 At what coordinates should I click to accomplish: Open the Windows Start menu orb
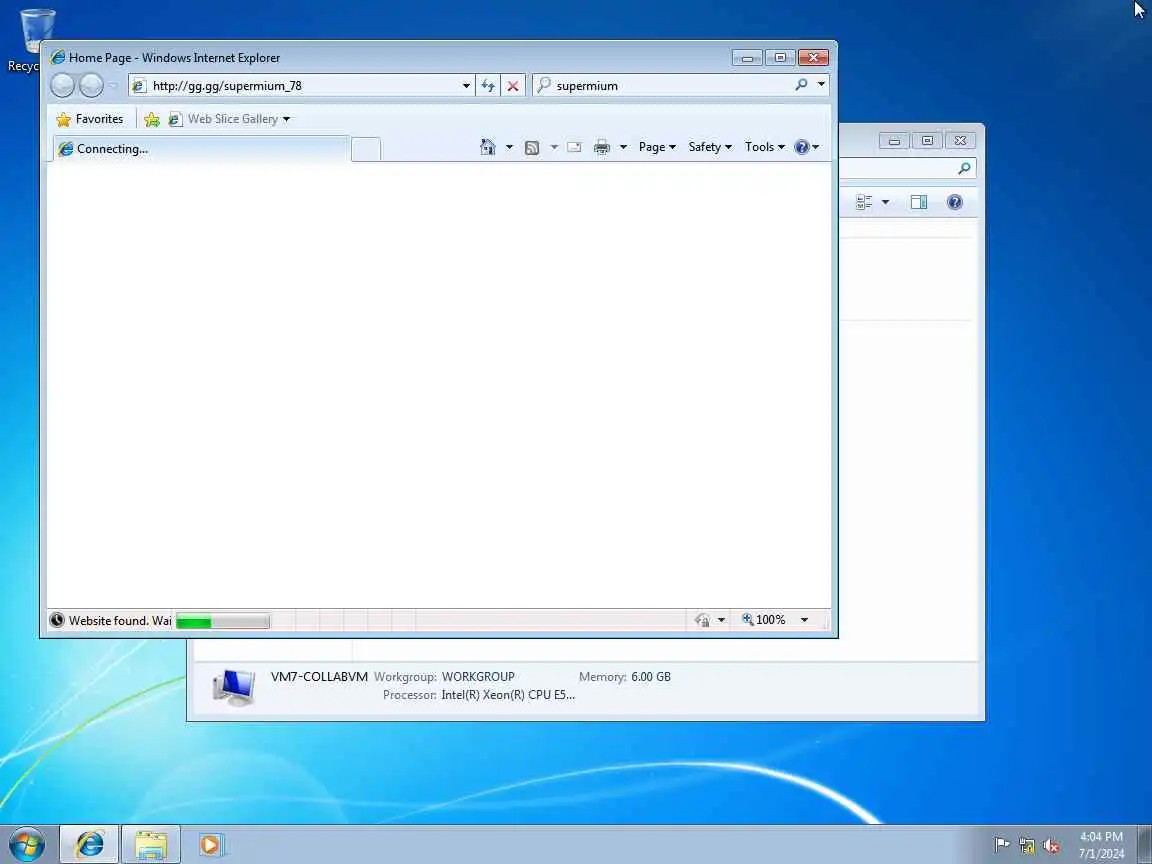(x=27, y=845)
